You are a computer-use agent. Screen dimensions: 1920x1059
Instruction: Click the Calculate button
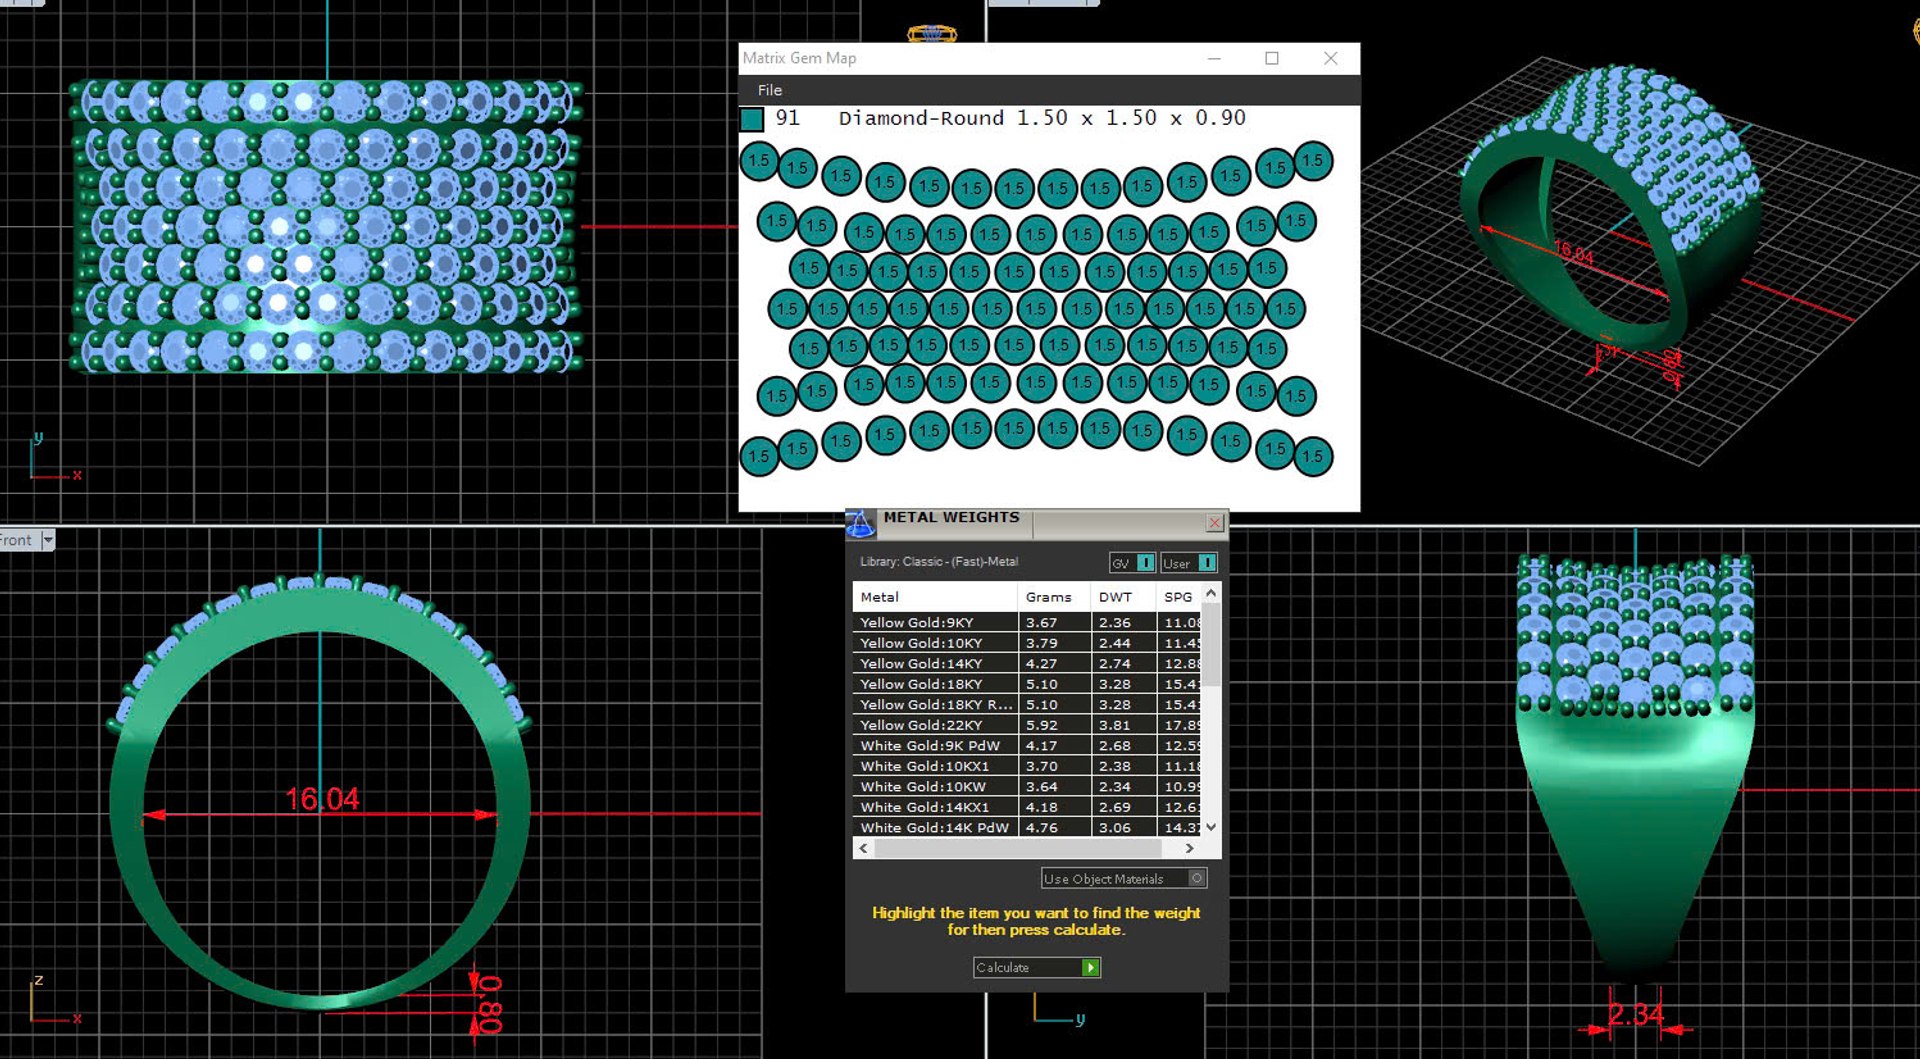tap(1037, 967)
